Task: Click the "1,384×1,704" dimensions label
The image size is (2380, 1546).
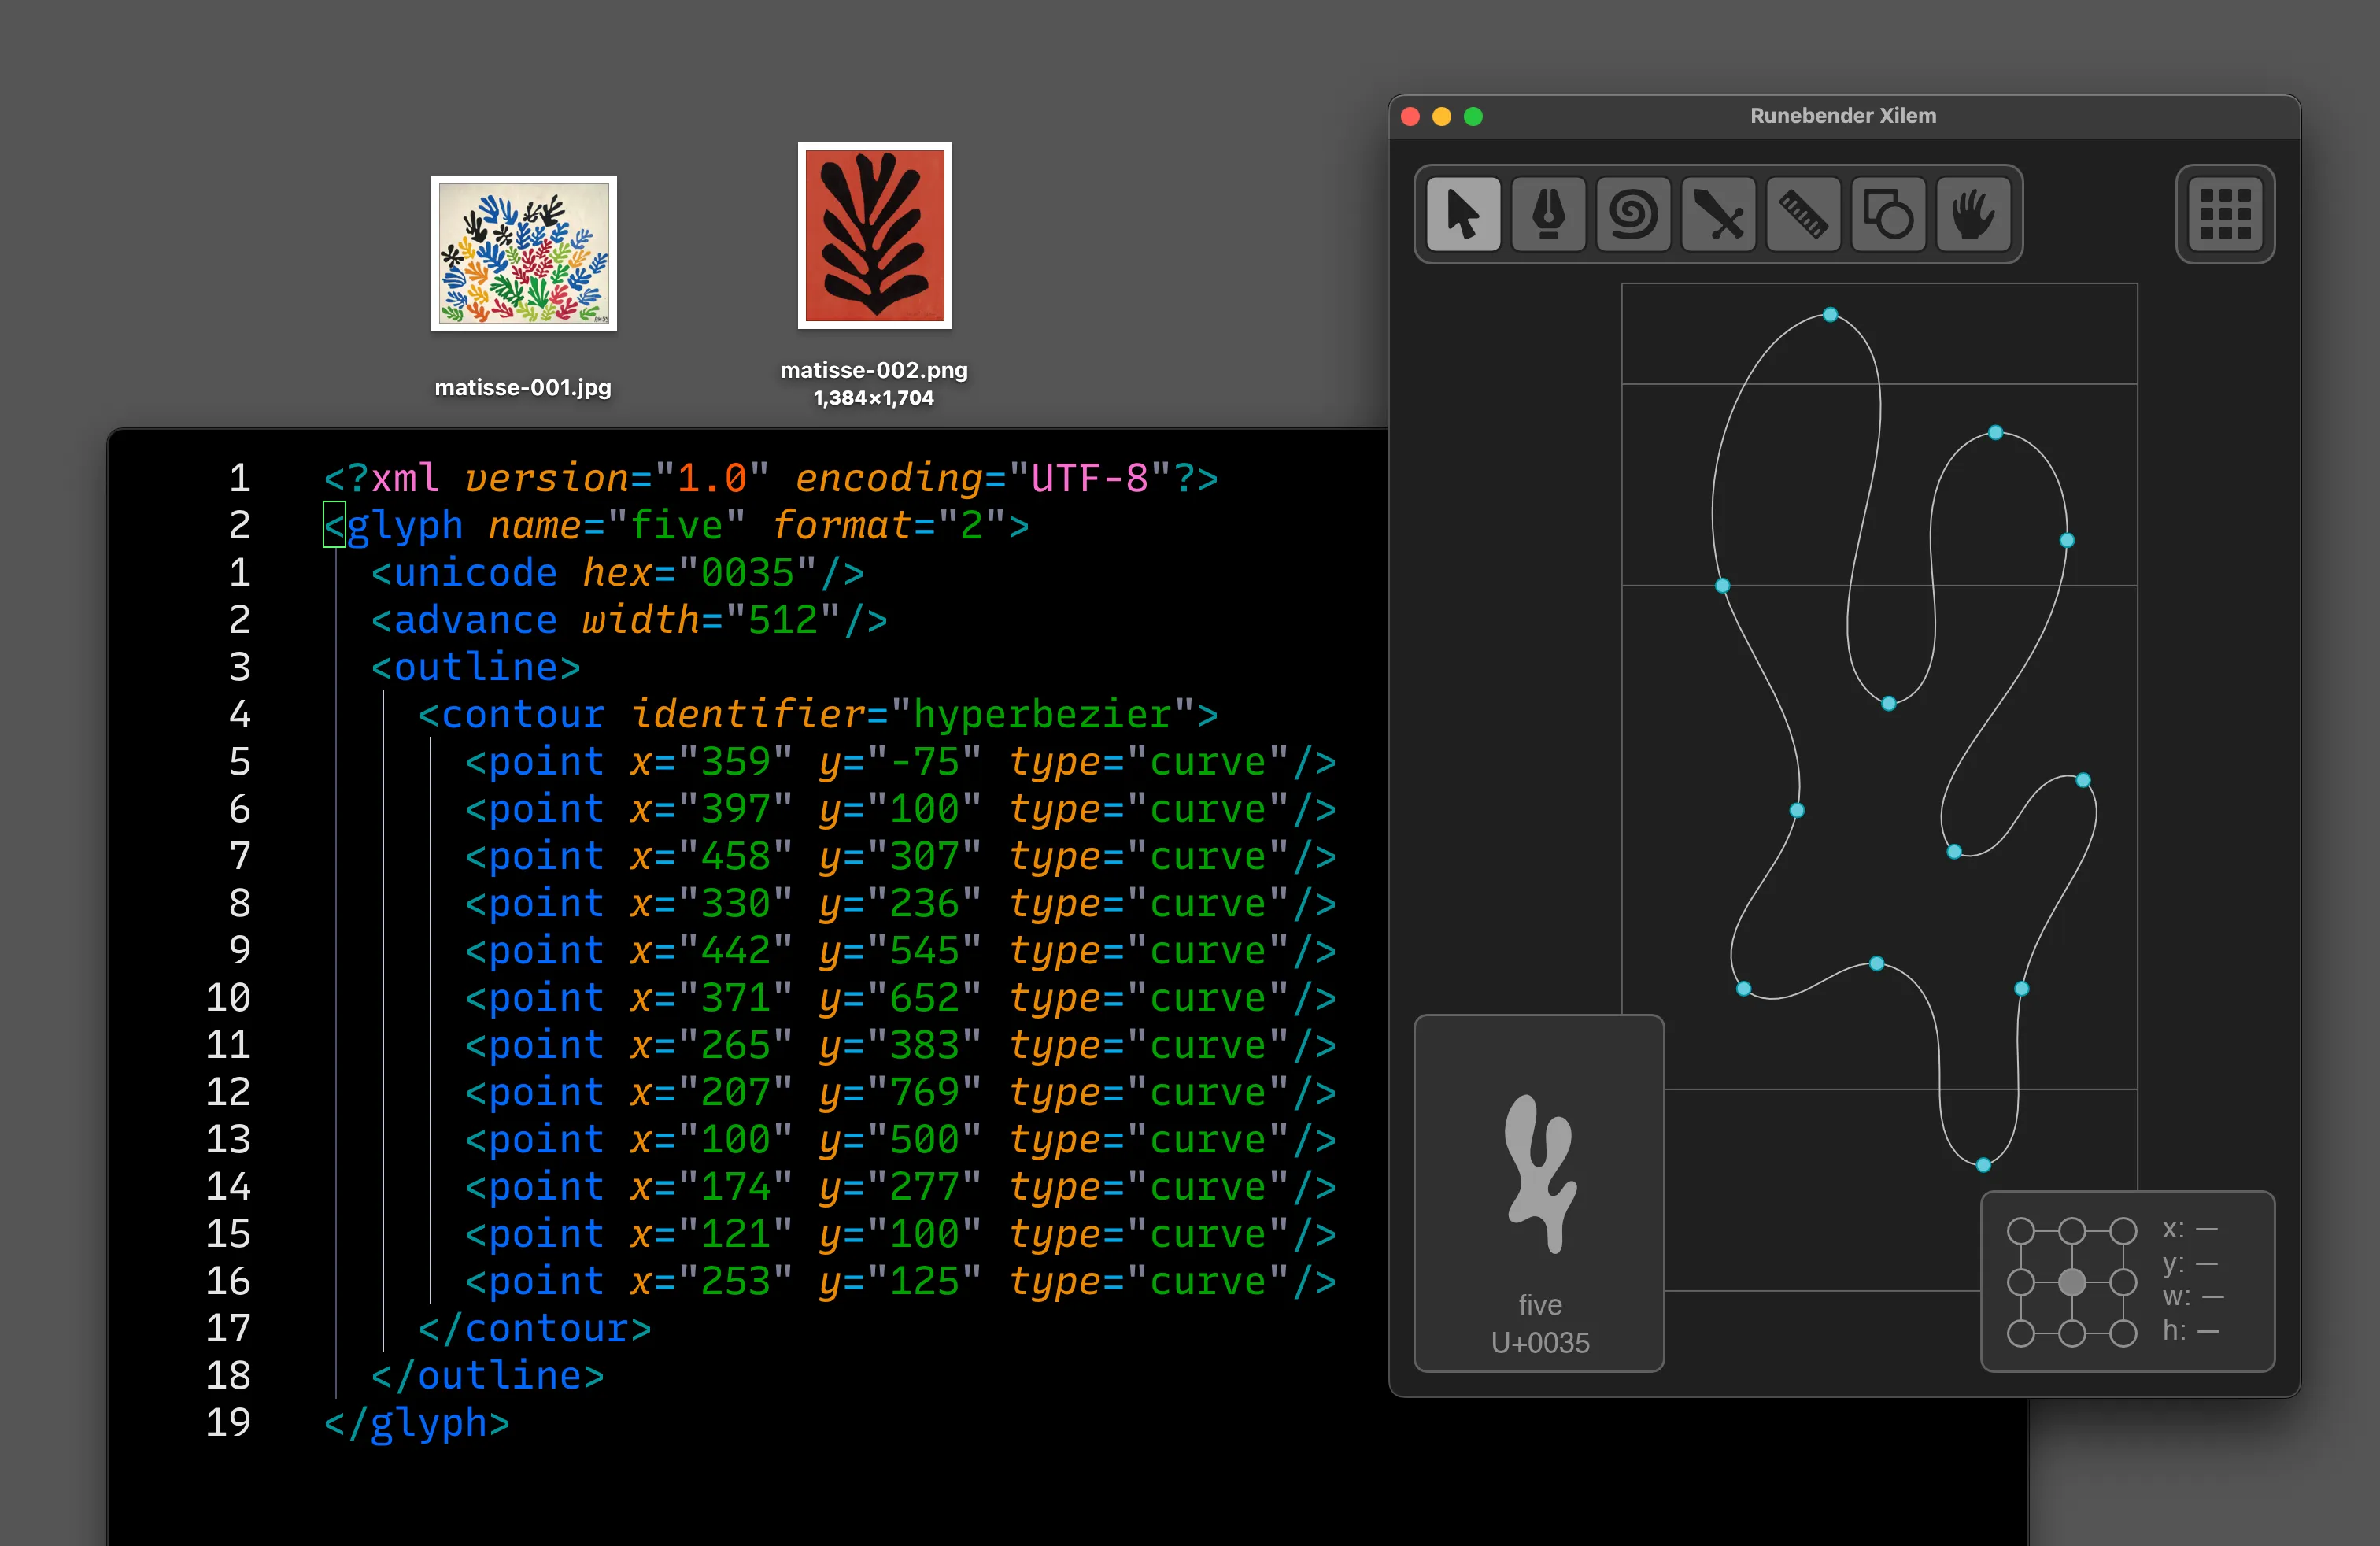Action: (874, 398)
